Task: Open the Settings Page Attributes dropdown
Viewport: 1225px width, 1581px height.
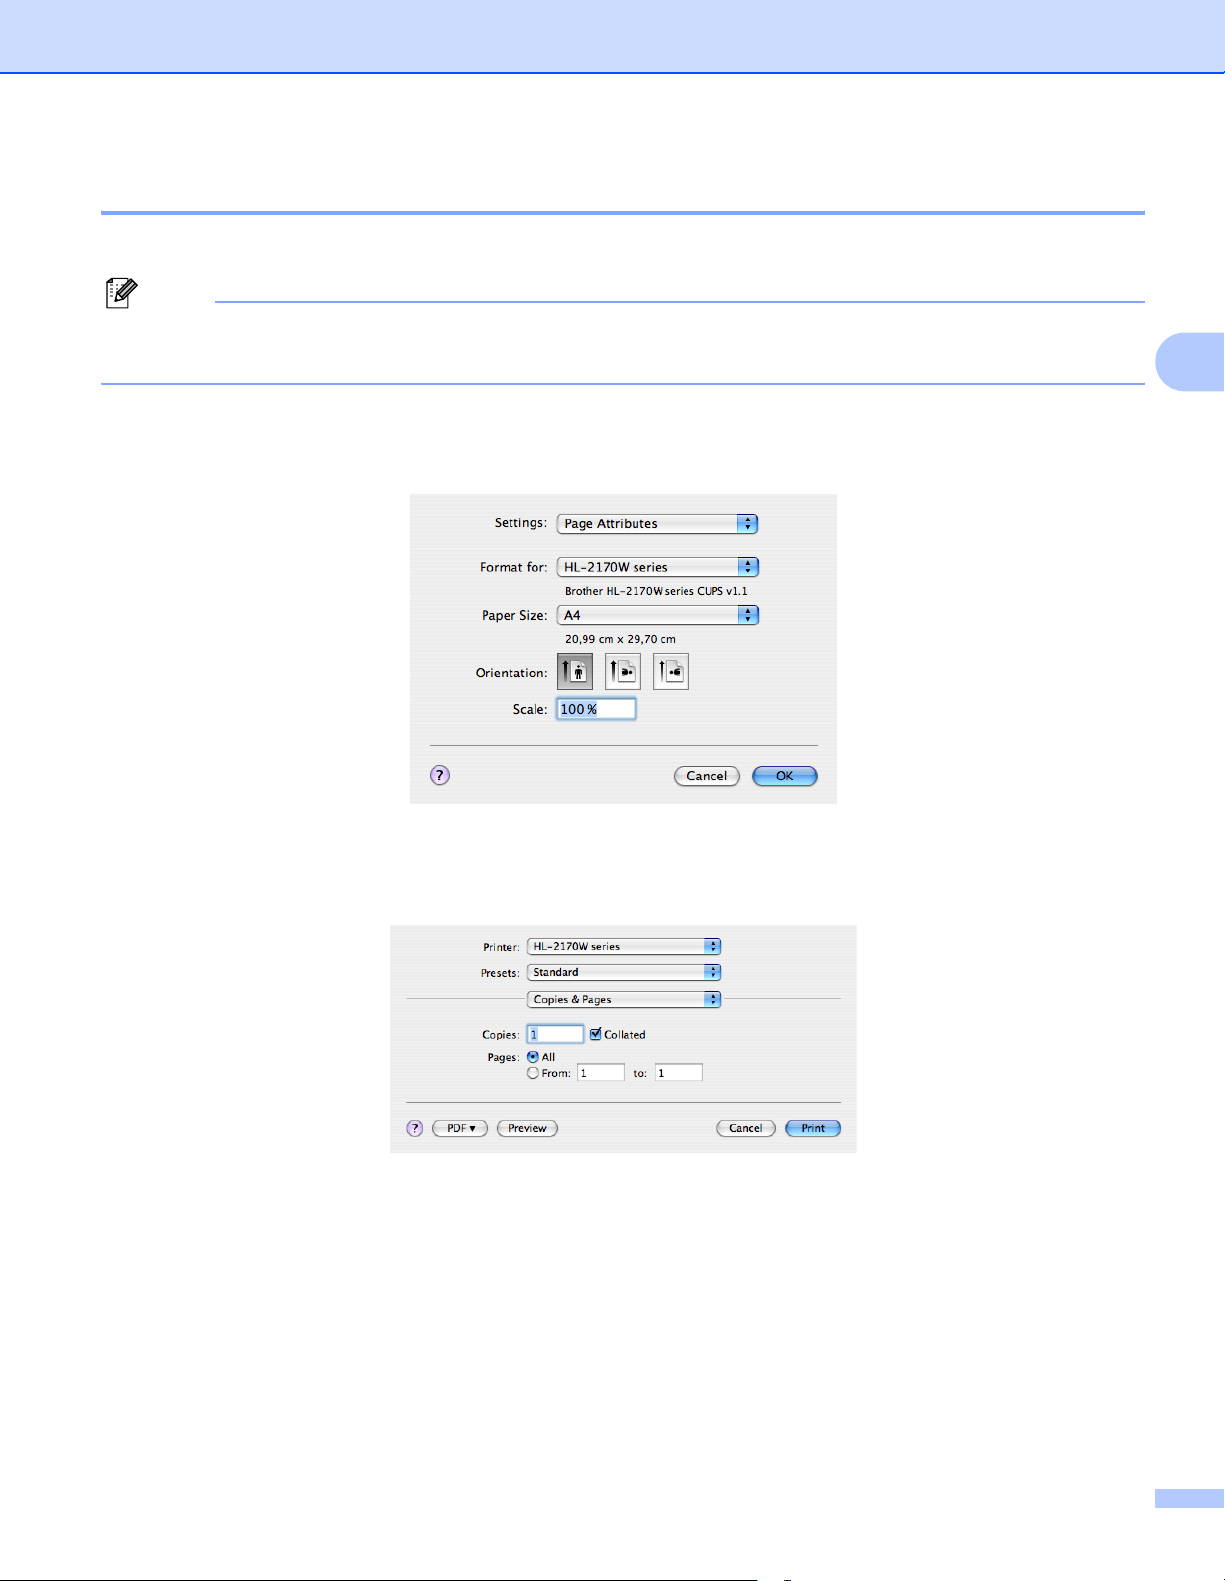Action: 658,523
